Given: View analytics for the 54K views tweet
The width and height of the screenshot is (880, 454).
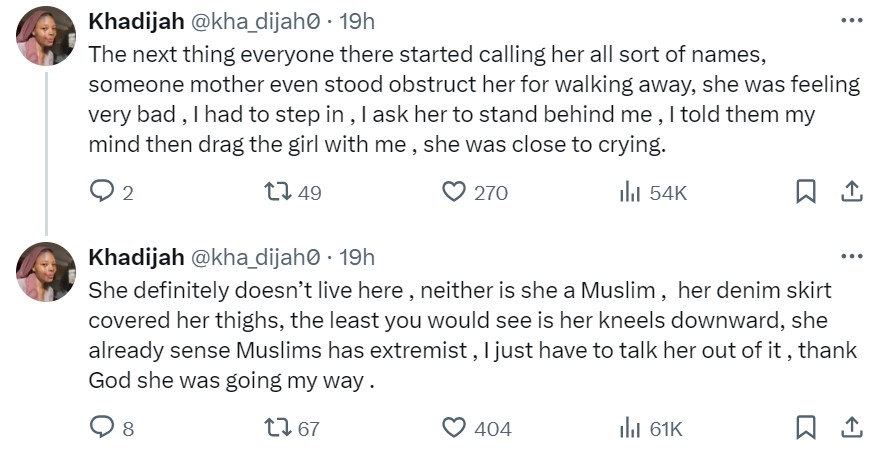Looking at the screenshot, I should pos(630,193).
